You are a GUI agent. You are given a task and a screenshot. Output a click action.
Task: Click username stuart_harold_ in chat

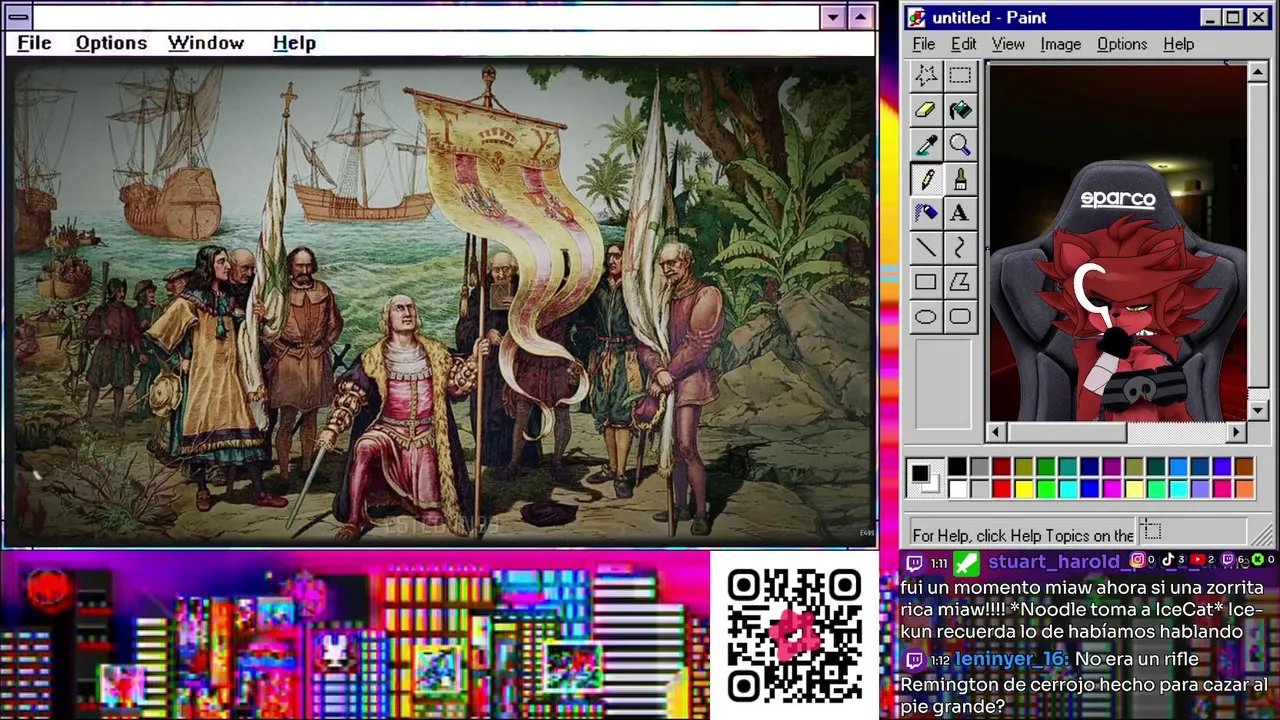click(x=1056, y=562)
